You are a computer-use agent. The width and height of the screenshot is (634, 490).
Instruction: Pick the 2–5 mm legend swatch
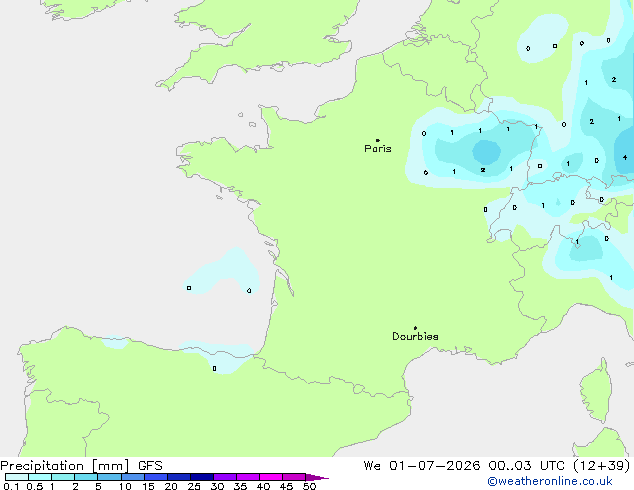[x=86, y=477]
